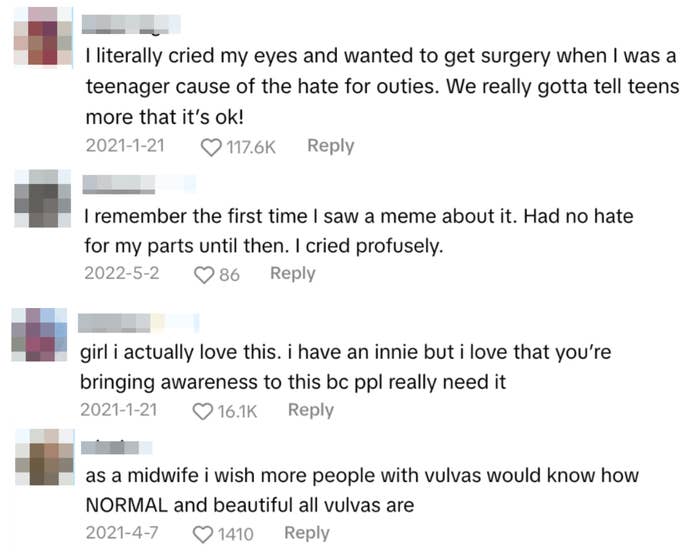Open the username above the innie comment
The height and width of the screenshot is (556, 700).
[x=138, y=322]
